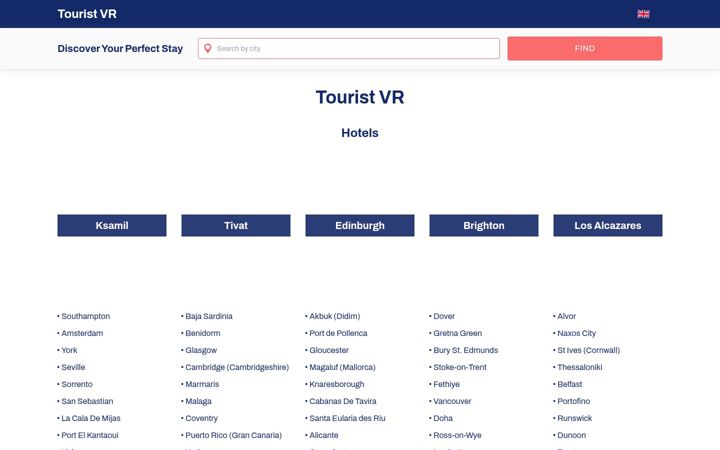Open the Baja Sardinia city link
Image resolution: width=720 pixels, height=450 pixels.
coord(209,316)
